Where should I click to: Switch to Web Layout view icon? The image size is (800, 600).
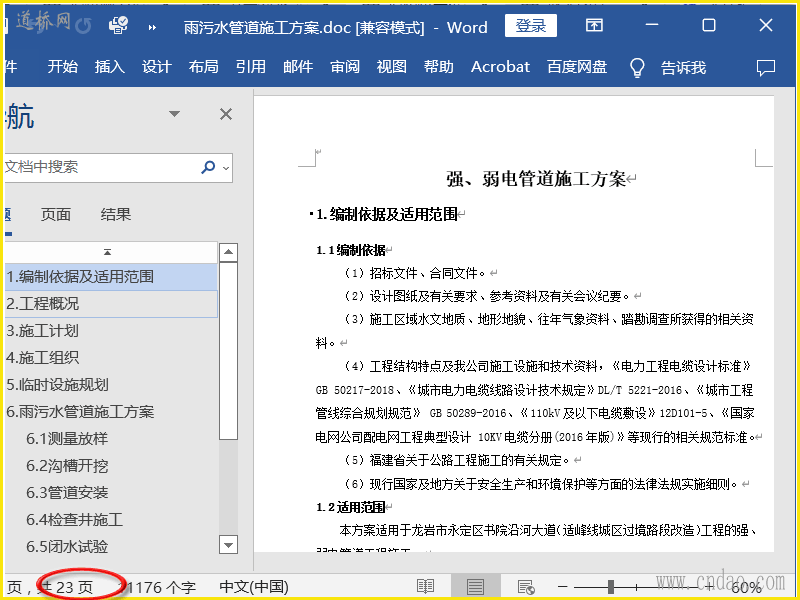tap(526, 587)
